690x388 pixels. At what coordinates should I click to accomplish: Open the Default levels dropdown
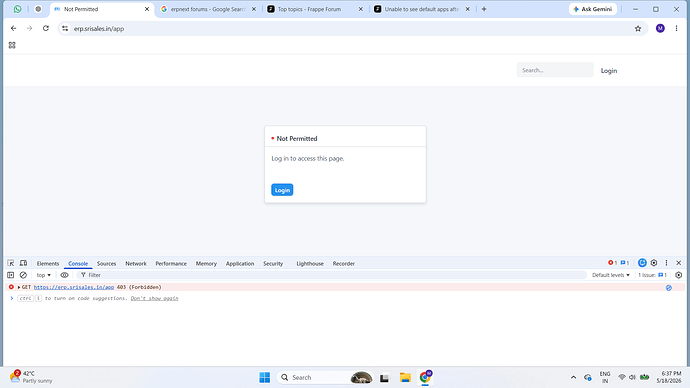(611, 275)
